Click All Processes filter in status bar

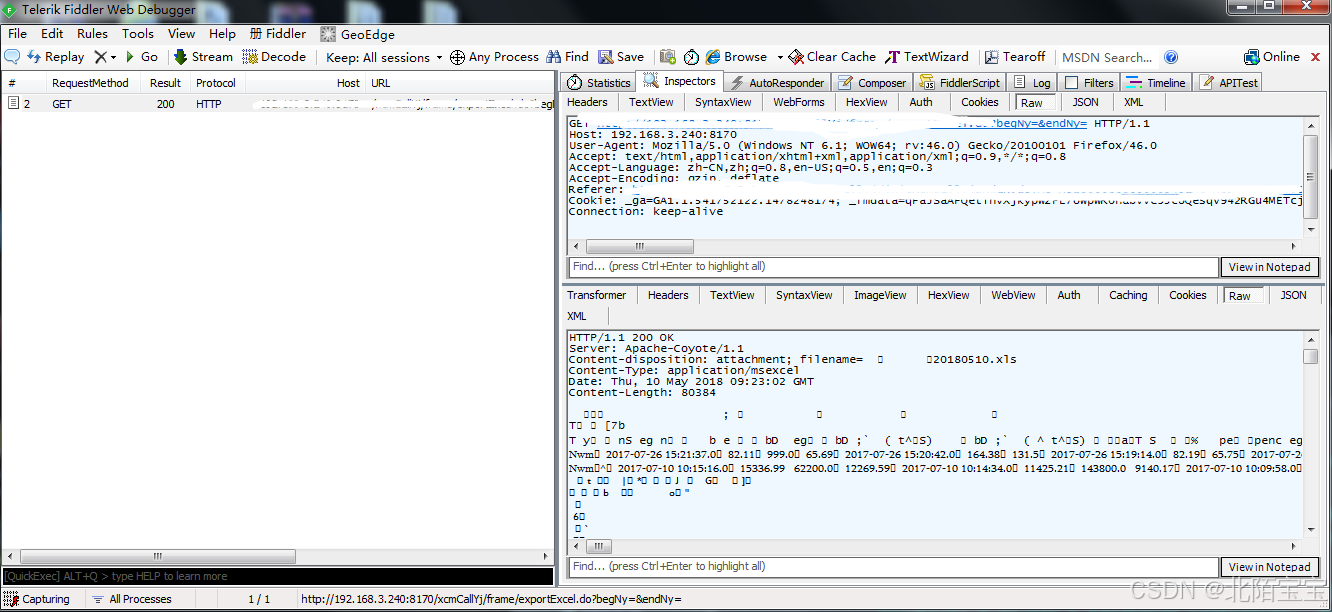(x=131, y=599)
